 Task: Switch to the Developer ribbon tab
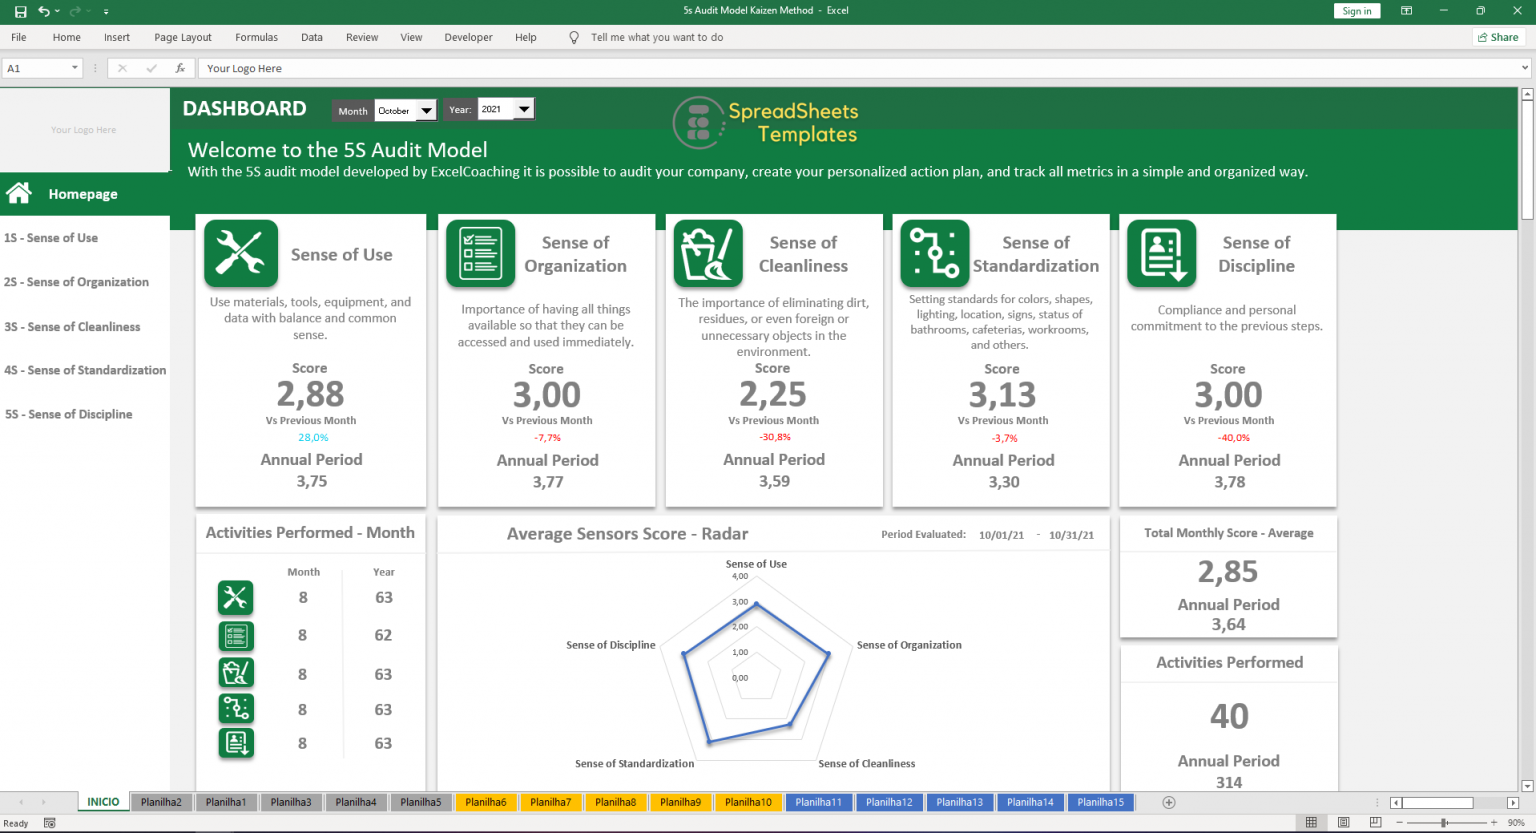[x=468, y=37]
